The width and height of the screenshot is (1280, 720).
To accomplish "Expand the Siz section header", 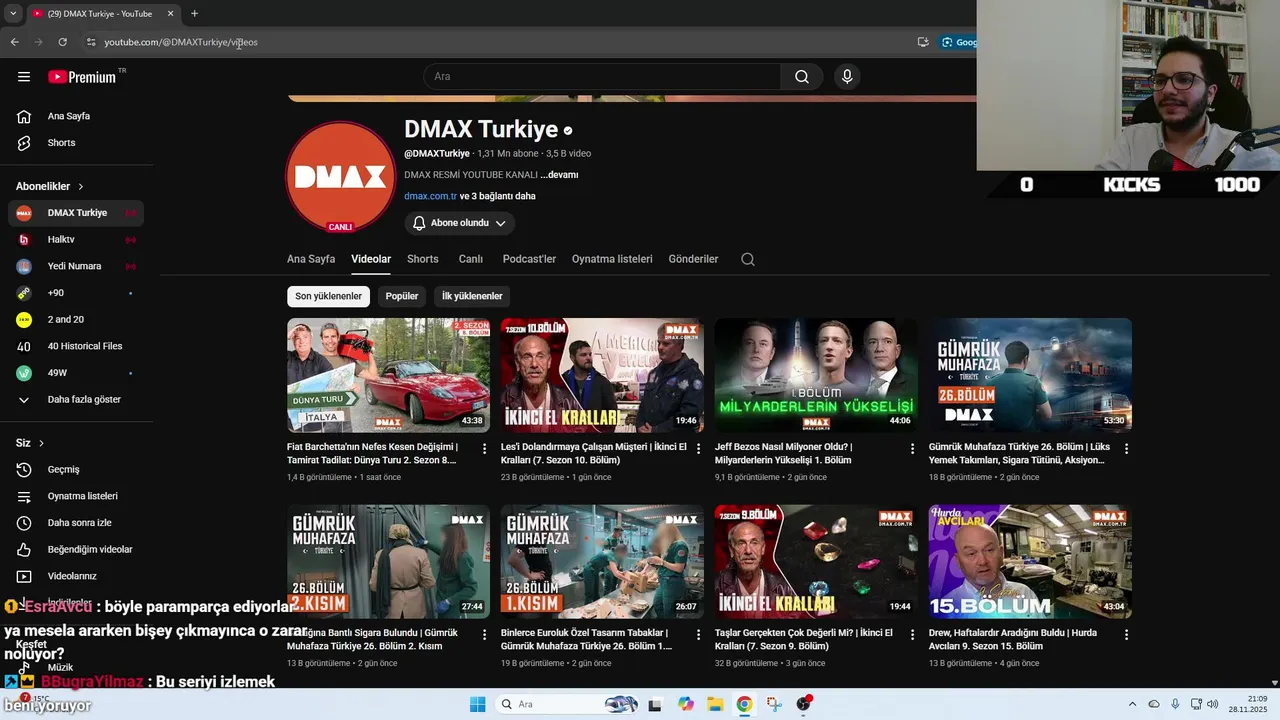I will click(30, 443).
